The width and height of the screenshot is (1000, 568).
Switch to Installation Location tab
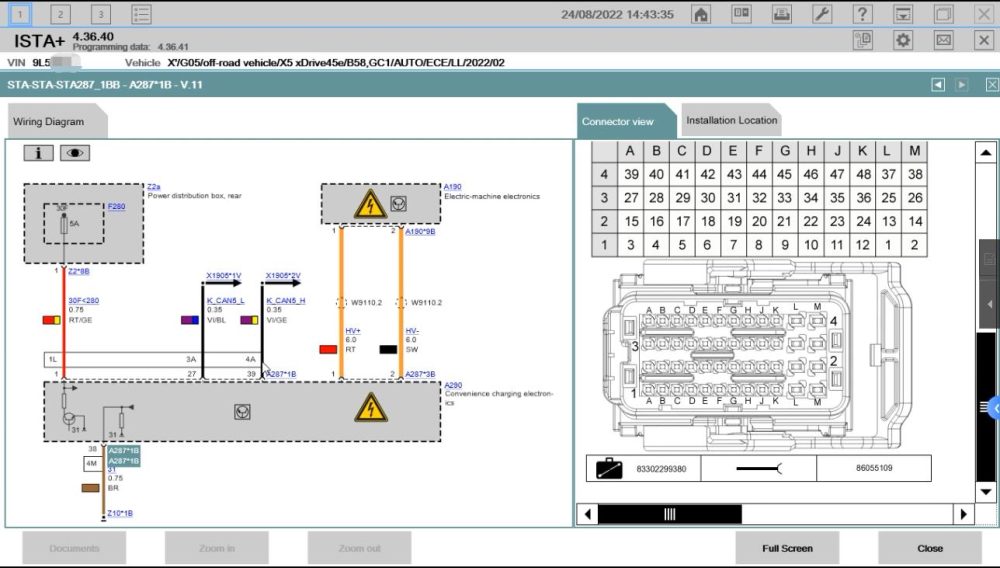click(x=732, y=120)
